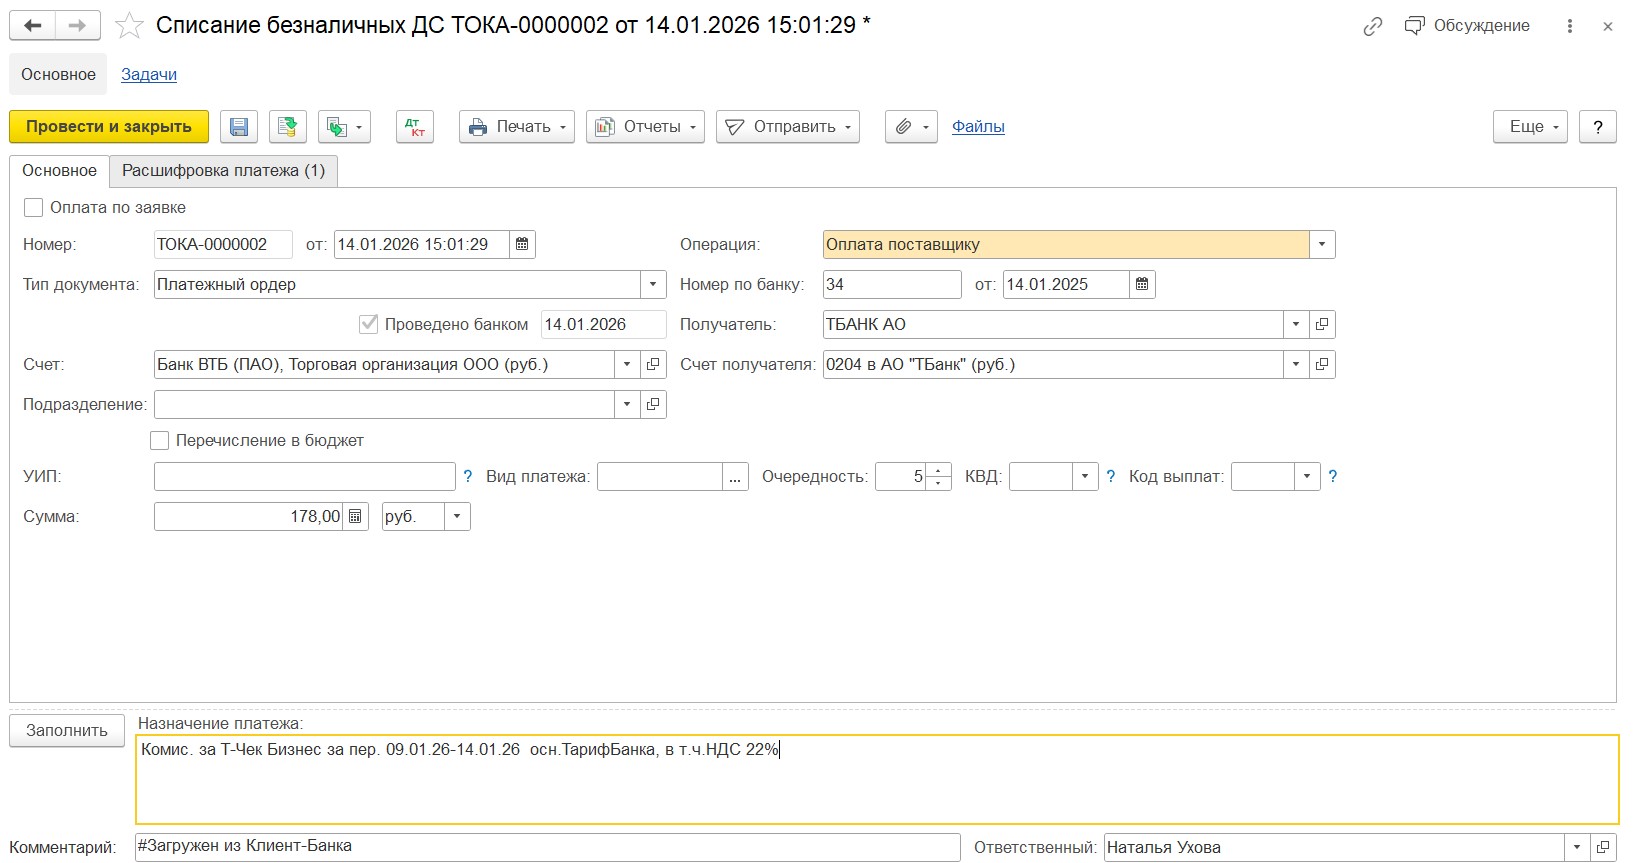1633x863 pixels.
Task: Click the Dt/Kt accounting entries icon
Action: click(415, 127)
